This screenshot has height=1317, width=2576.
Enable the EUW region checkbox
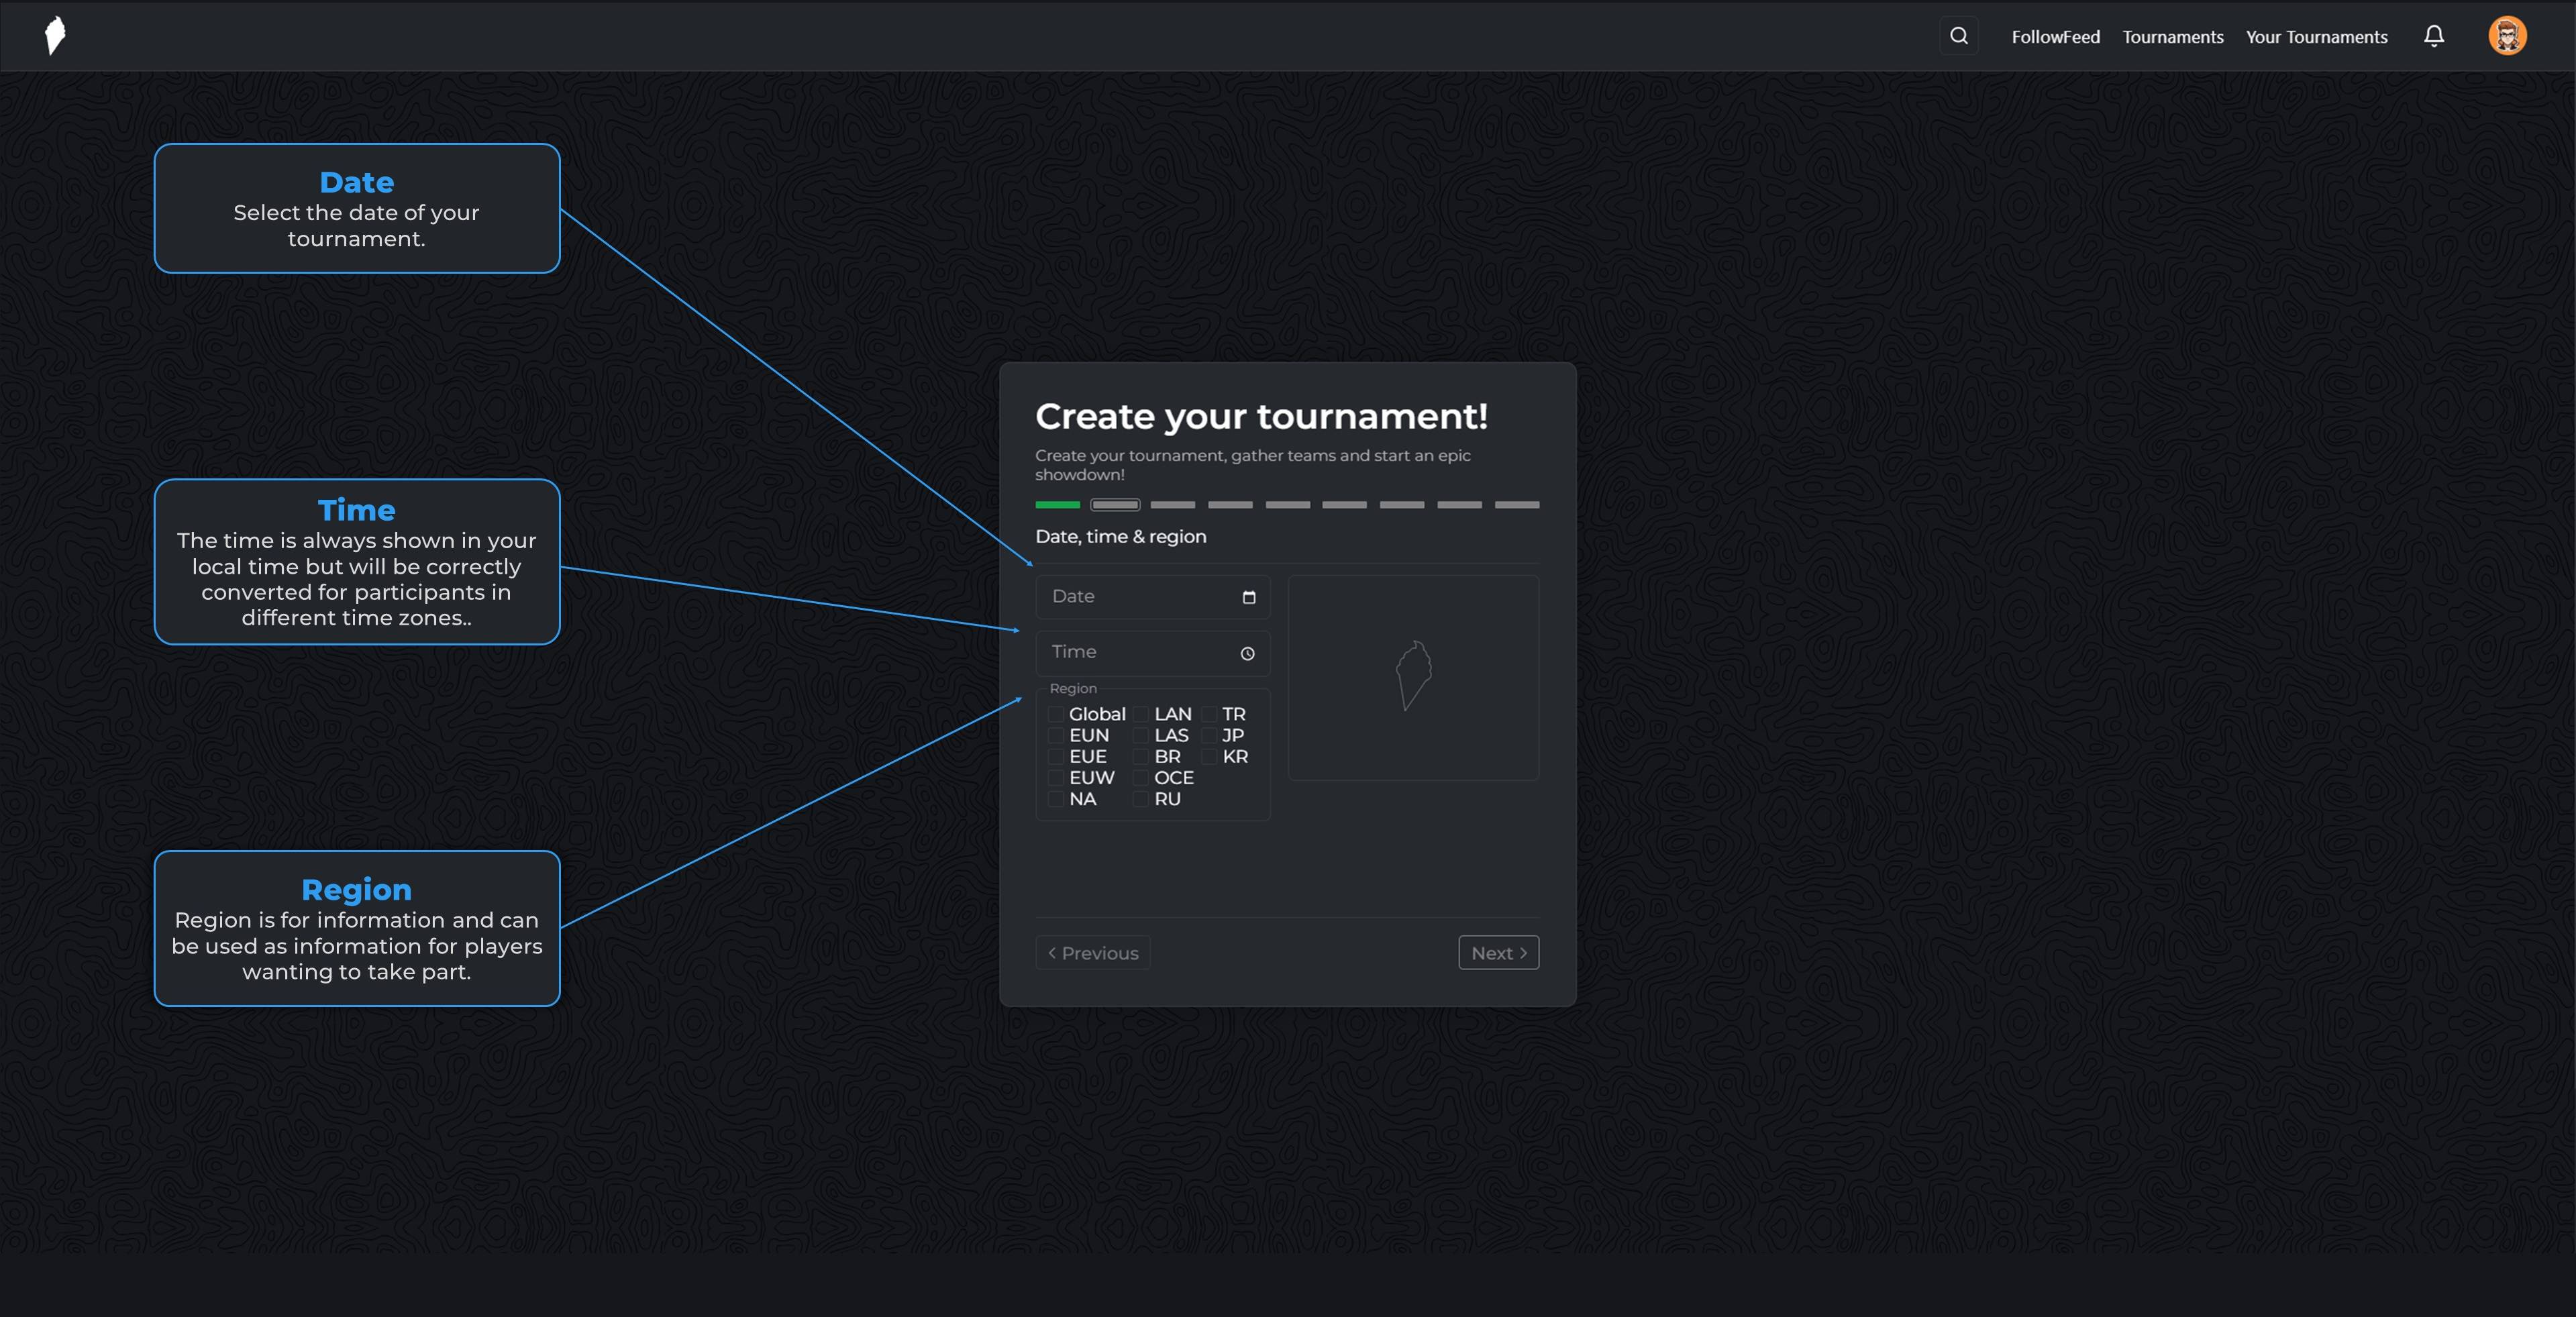1055,778
